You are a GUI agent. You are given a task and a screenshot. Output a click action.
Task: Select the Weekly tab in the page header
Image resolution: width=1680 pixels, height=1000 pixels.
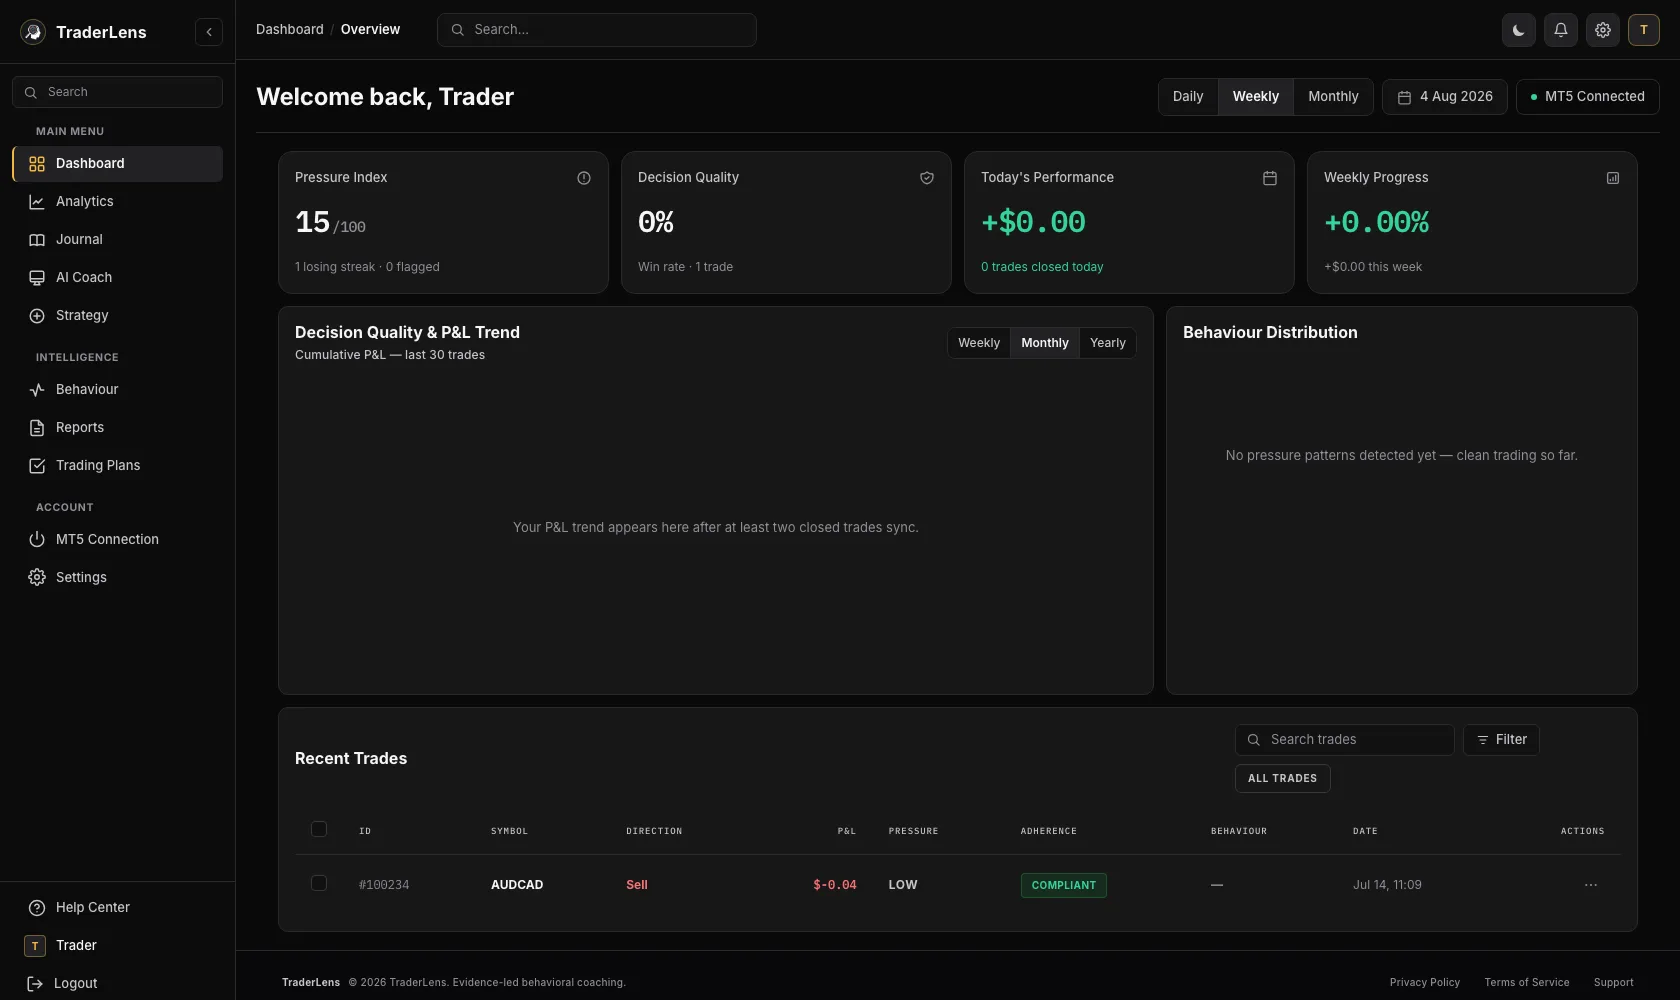point(1256,97)
